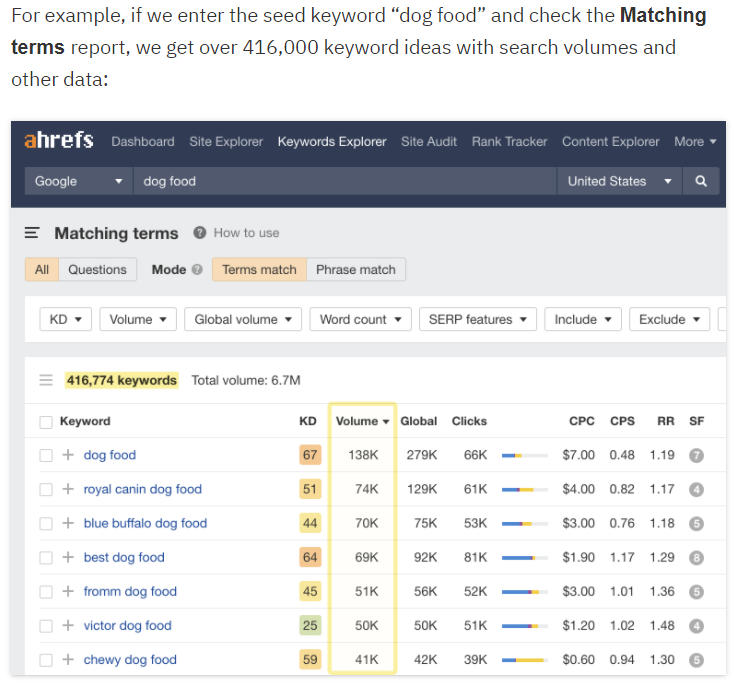The height and width of the screenshot is (686, 734).
Task: Add dog food keyword with plus icon
Action: (68, 454)
